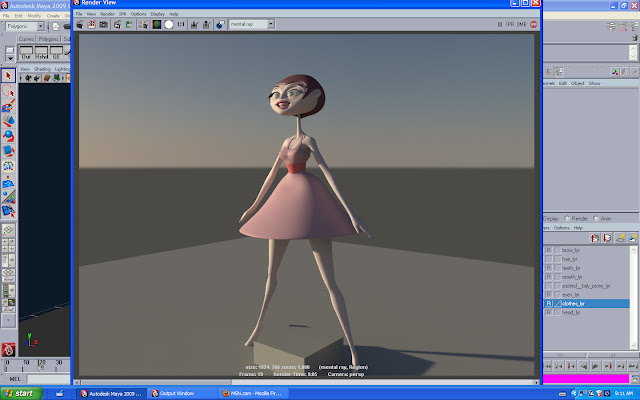Open Shading menu in viewport panel
The height and width of the screenshot is (400, 640).
click(42, 69)
